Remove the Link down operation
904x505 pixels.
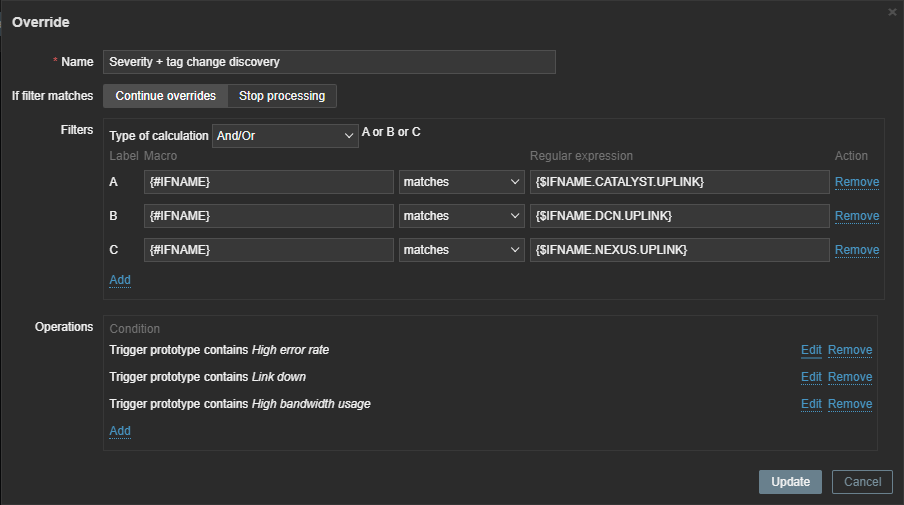849,377
